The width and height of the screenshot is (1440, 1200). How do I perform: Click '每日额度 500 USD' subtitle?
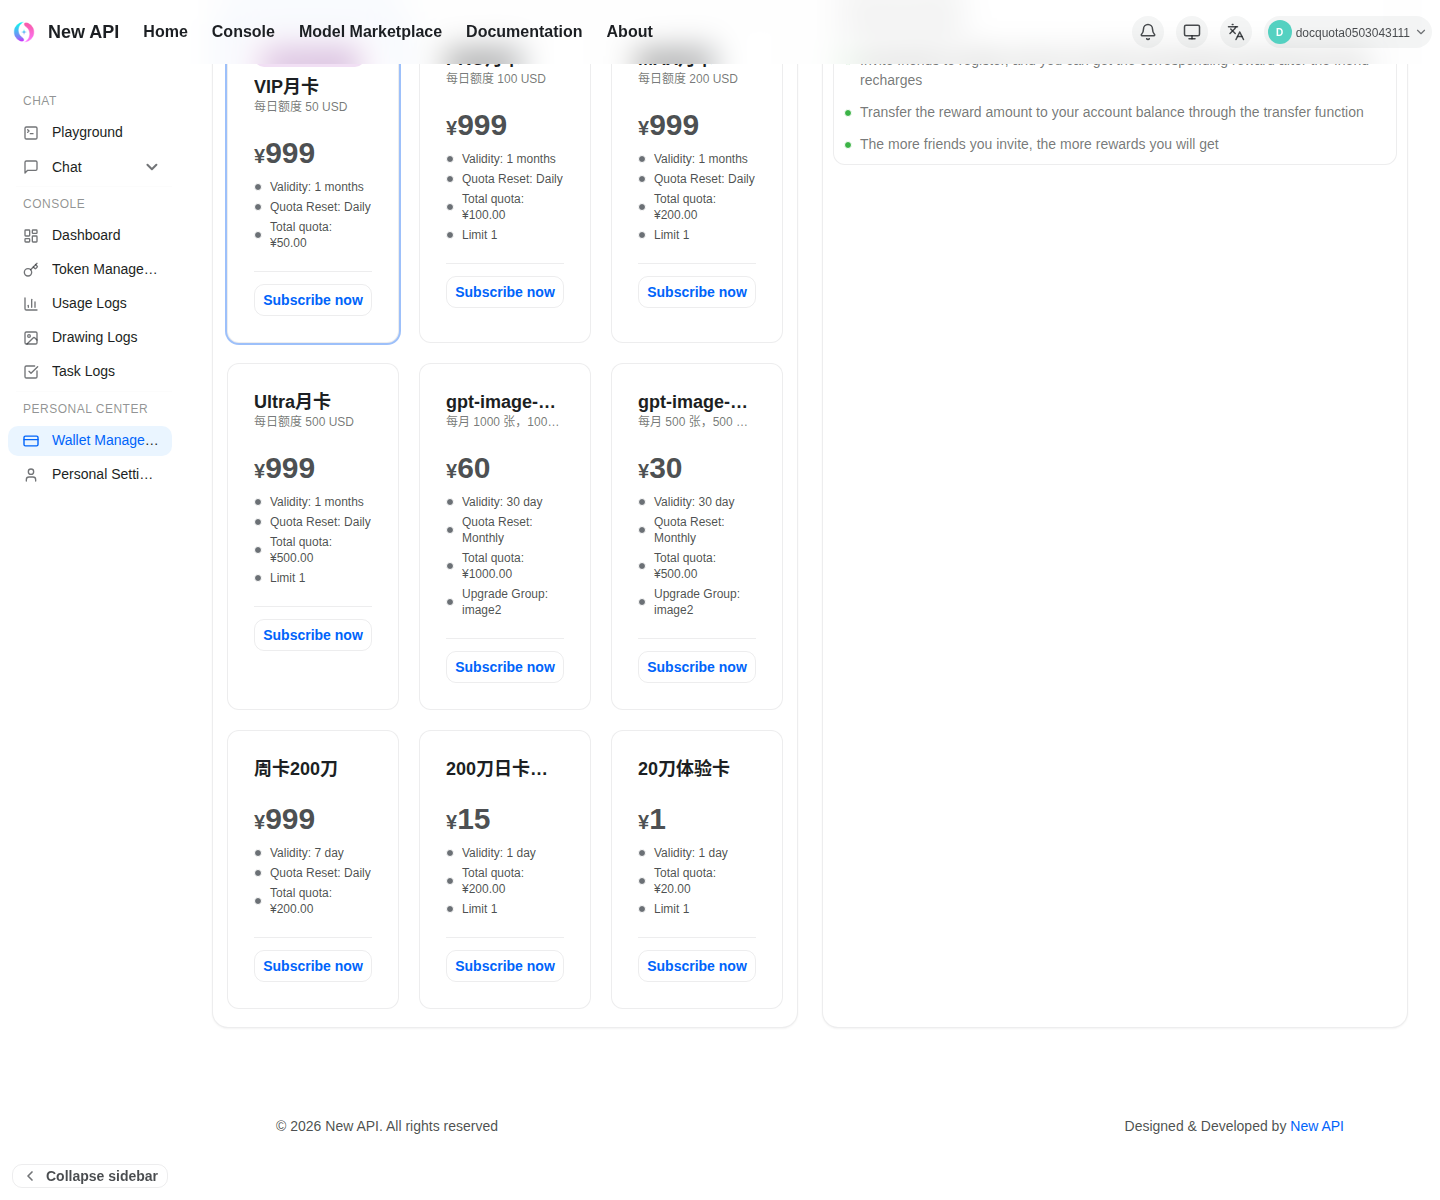pyautogui.click(x=304, y=422)
